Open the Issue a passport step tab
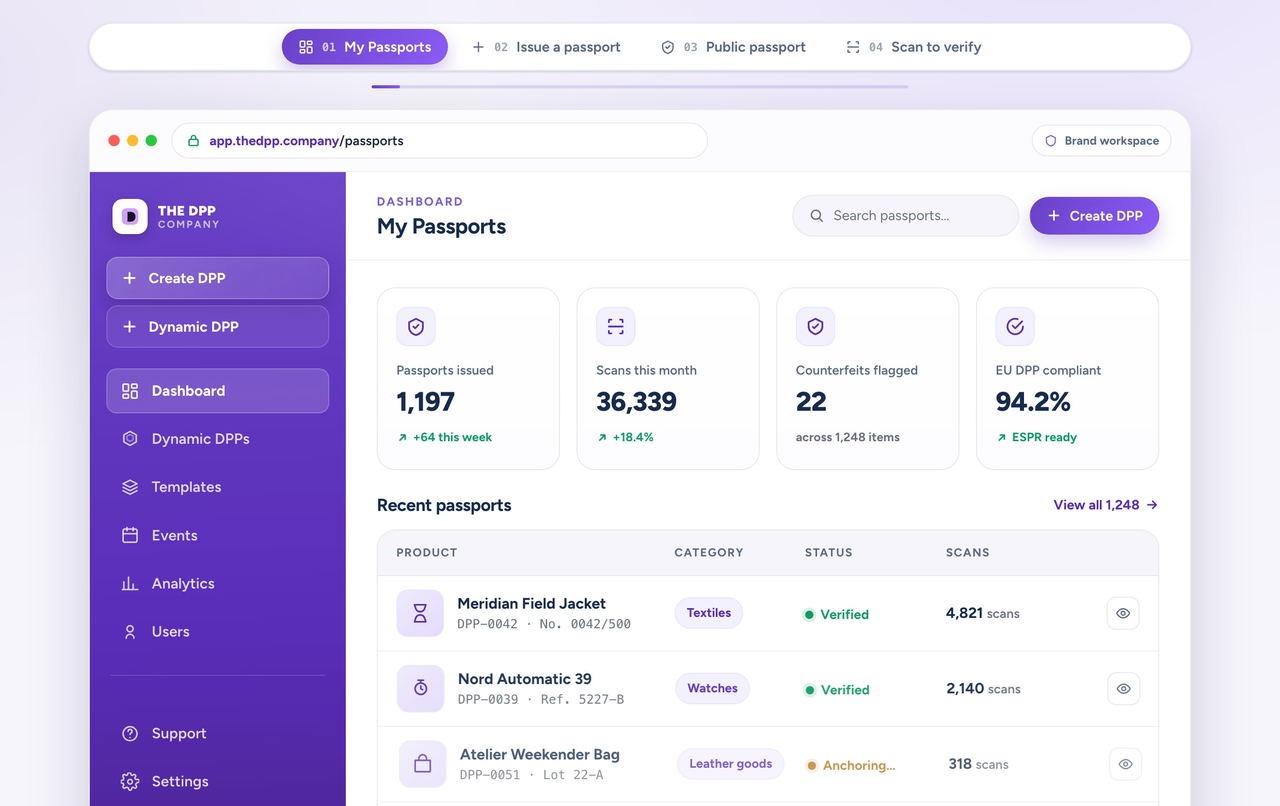1280x806 pixels. [546, 47]
